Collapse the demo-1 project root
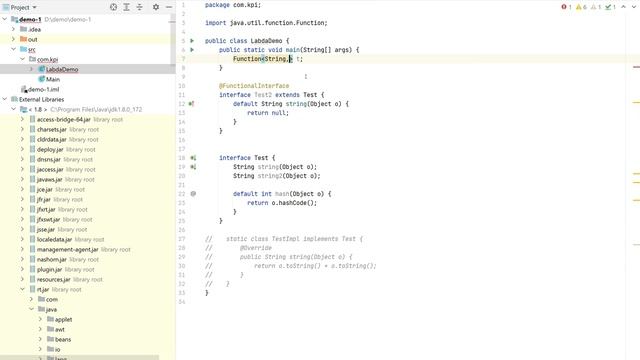640x360 pixels. pyautogui.click(x=5, y=19)
